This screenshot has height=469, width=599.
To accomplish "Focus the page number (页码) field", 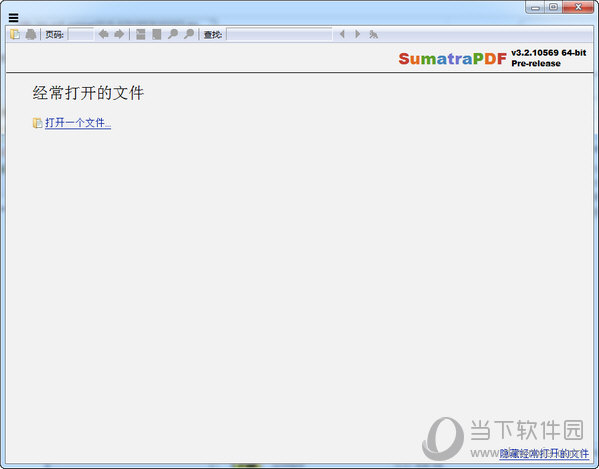I will click(81, 34).
